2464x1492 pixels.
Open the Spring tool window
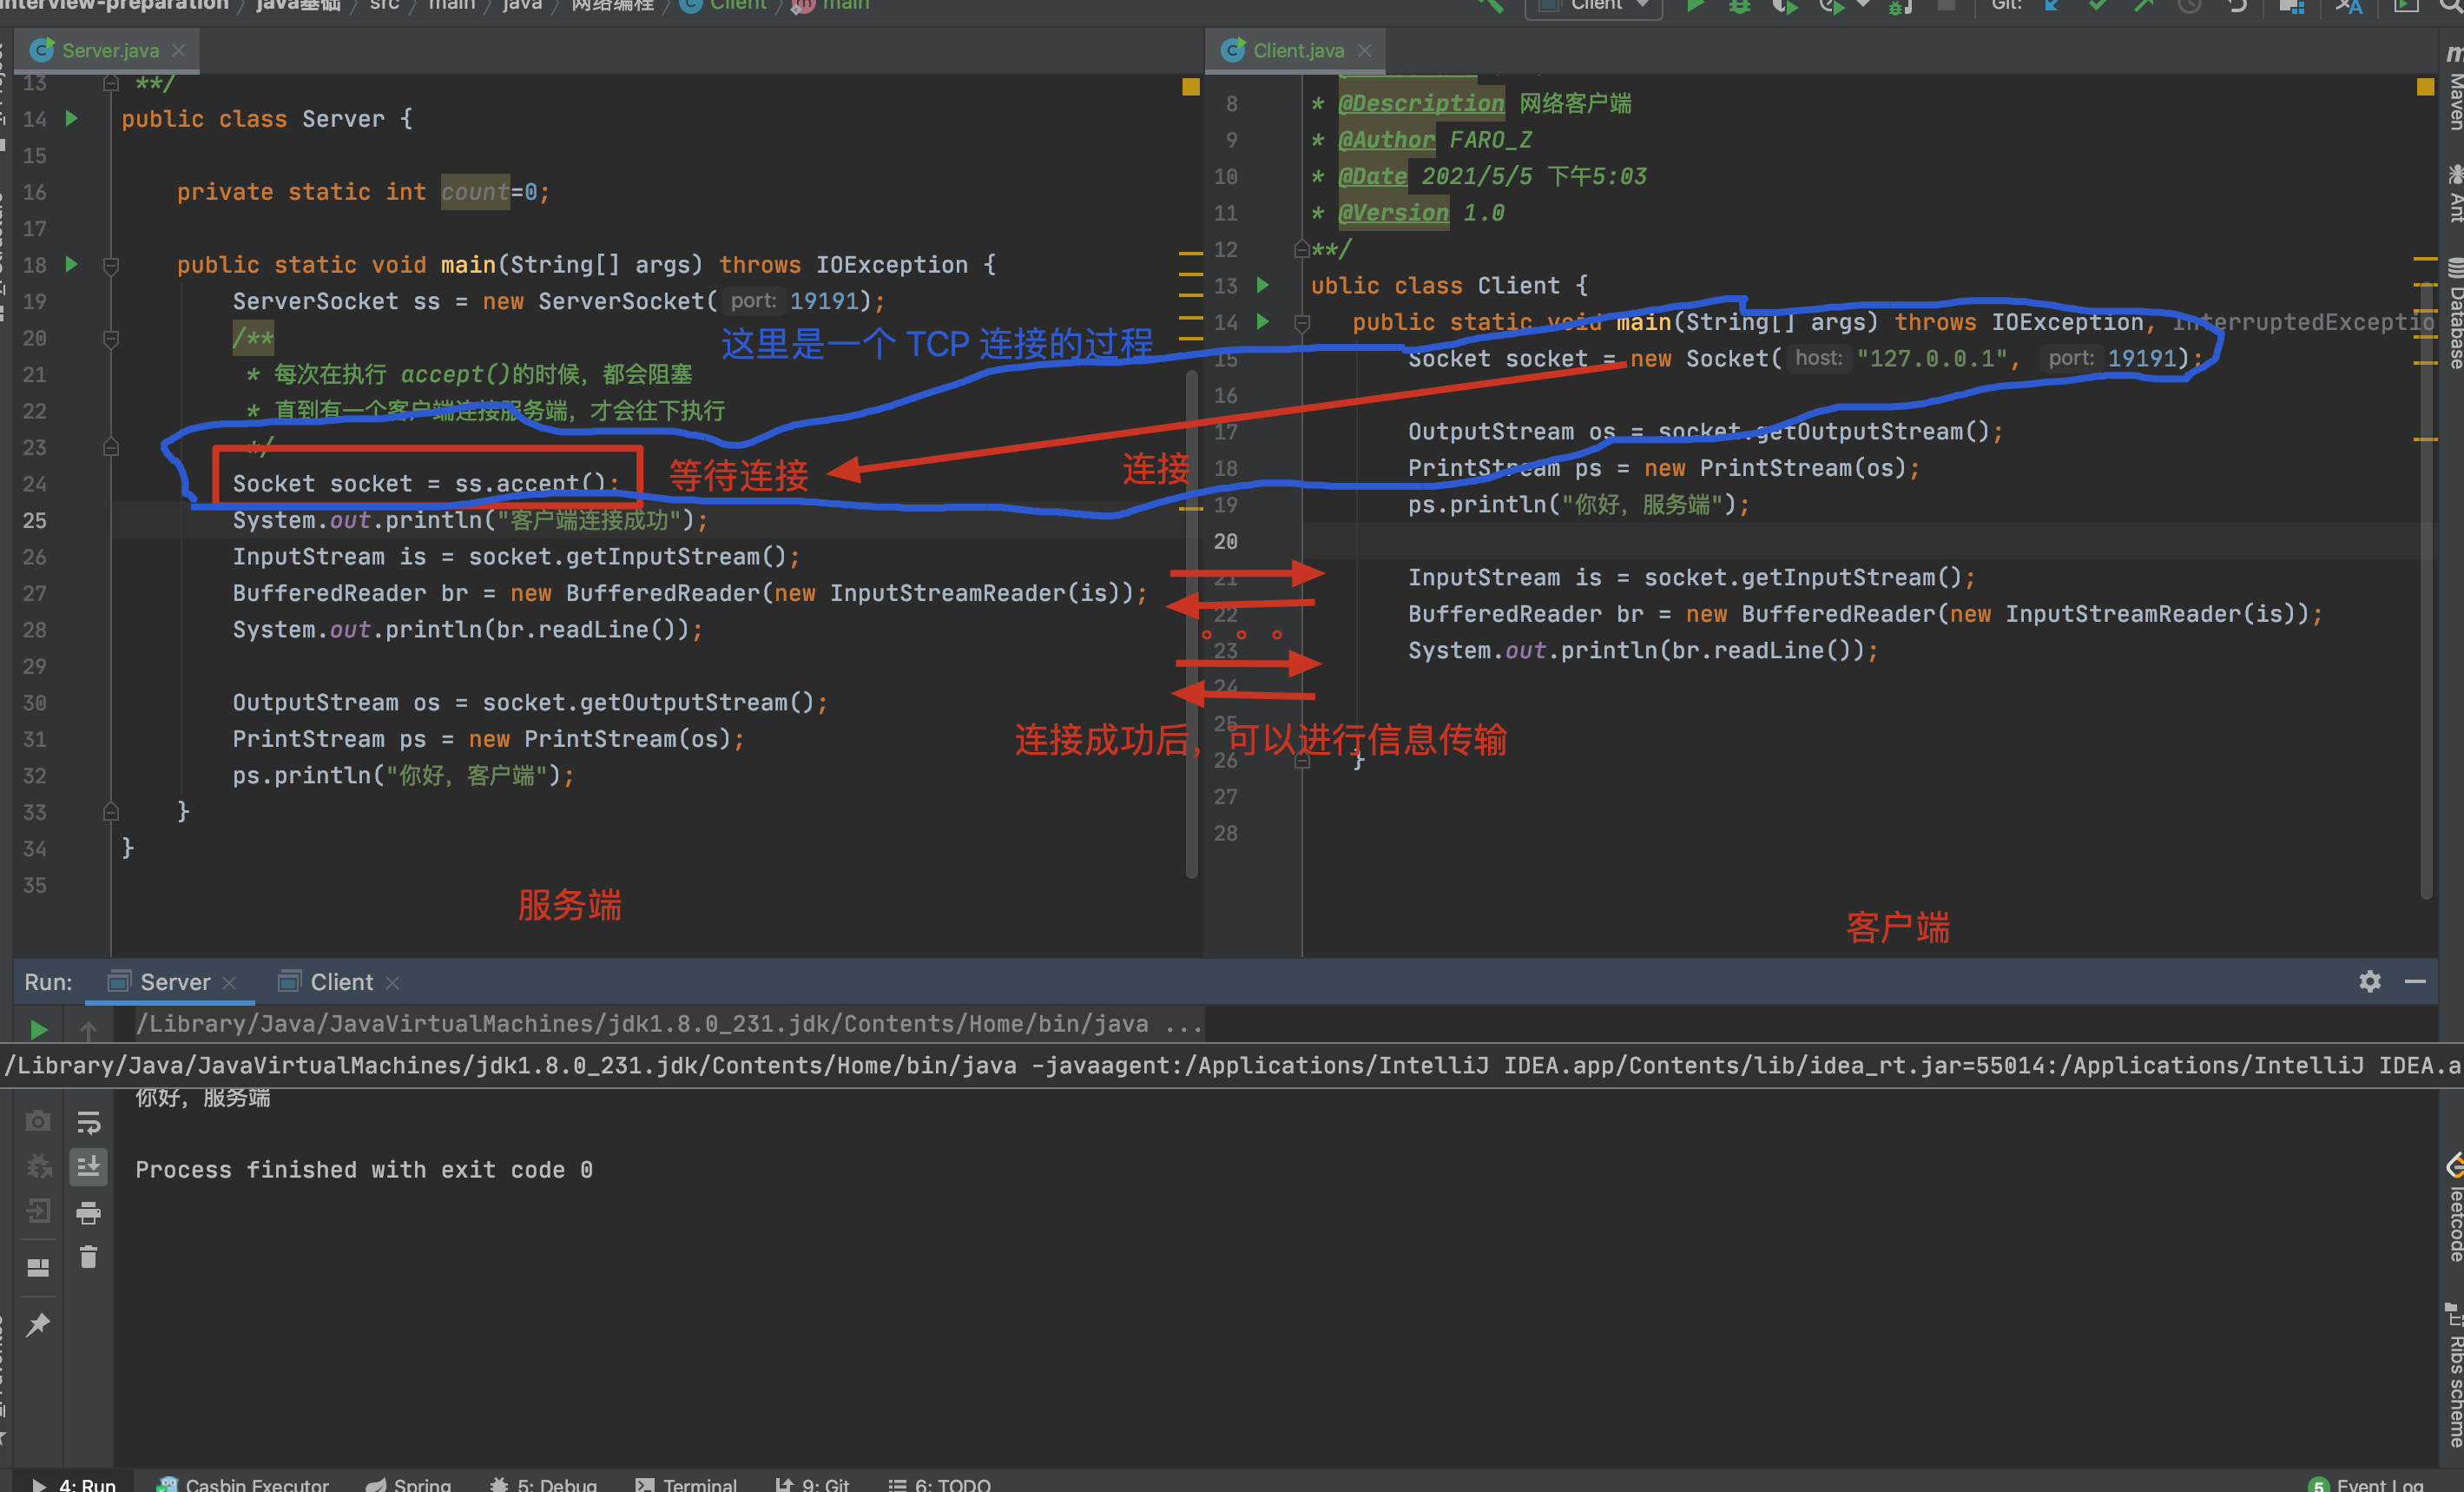tap(409, 1484)
